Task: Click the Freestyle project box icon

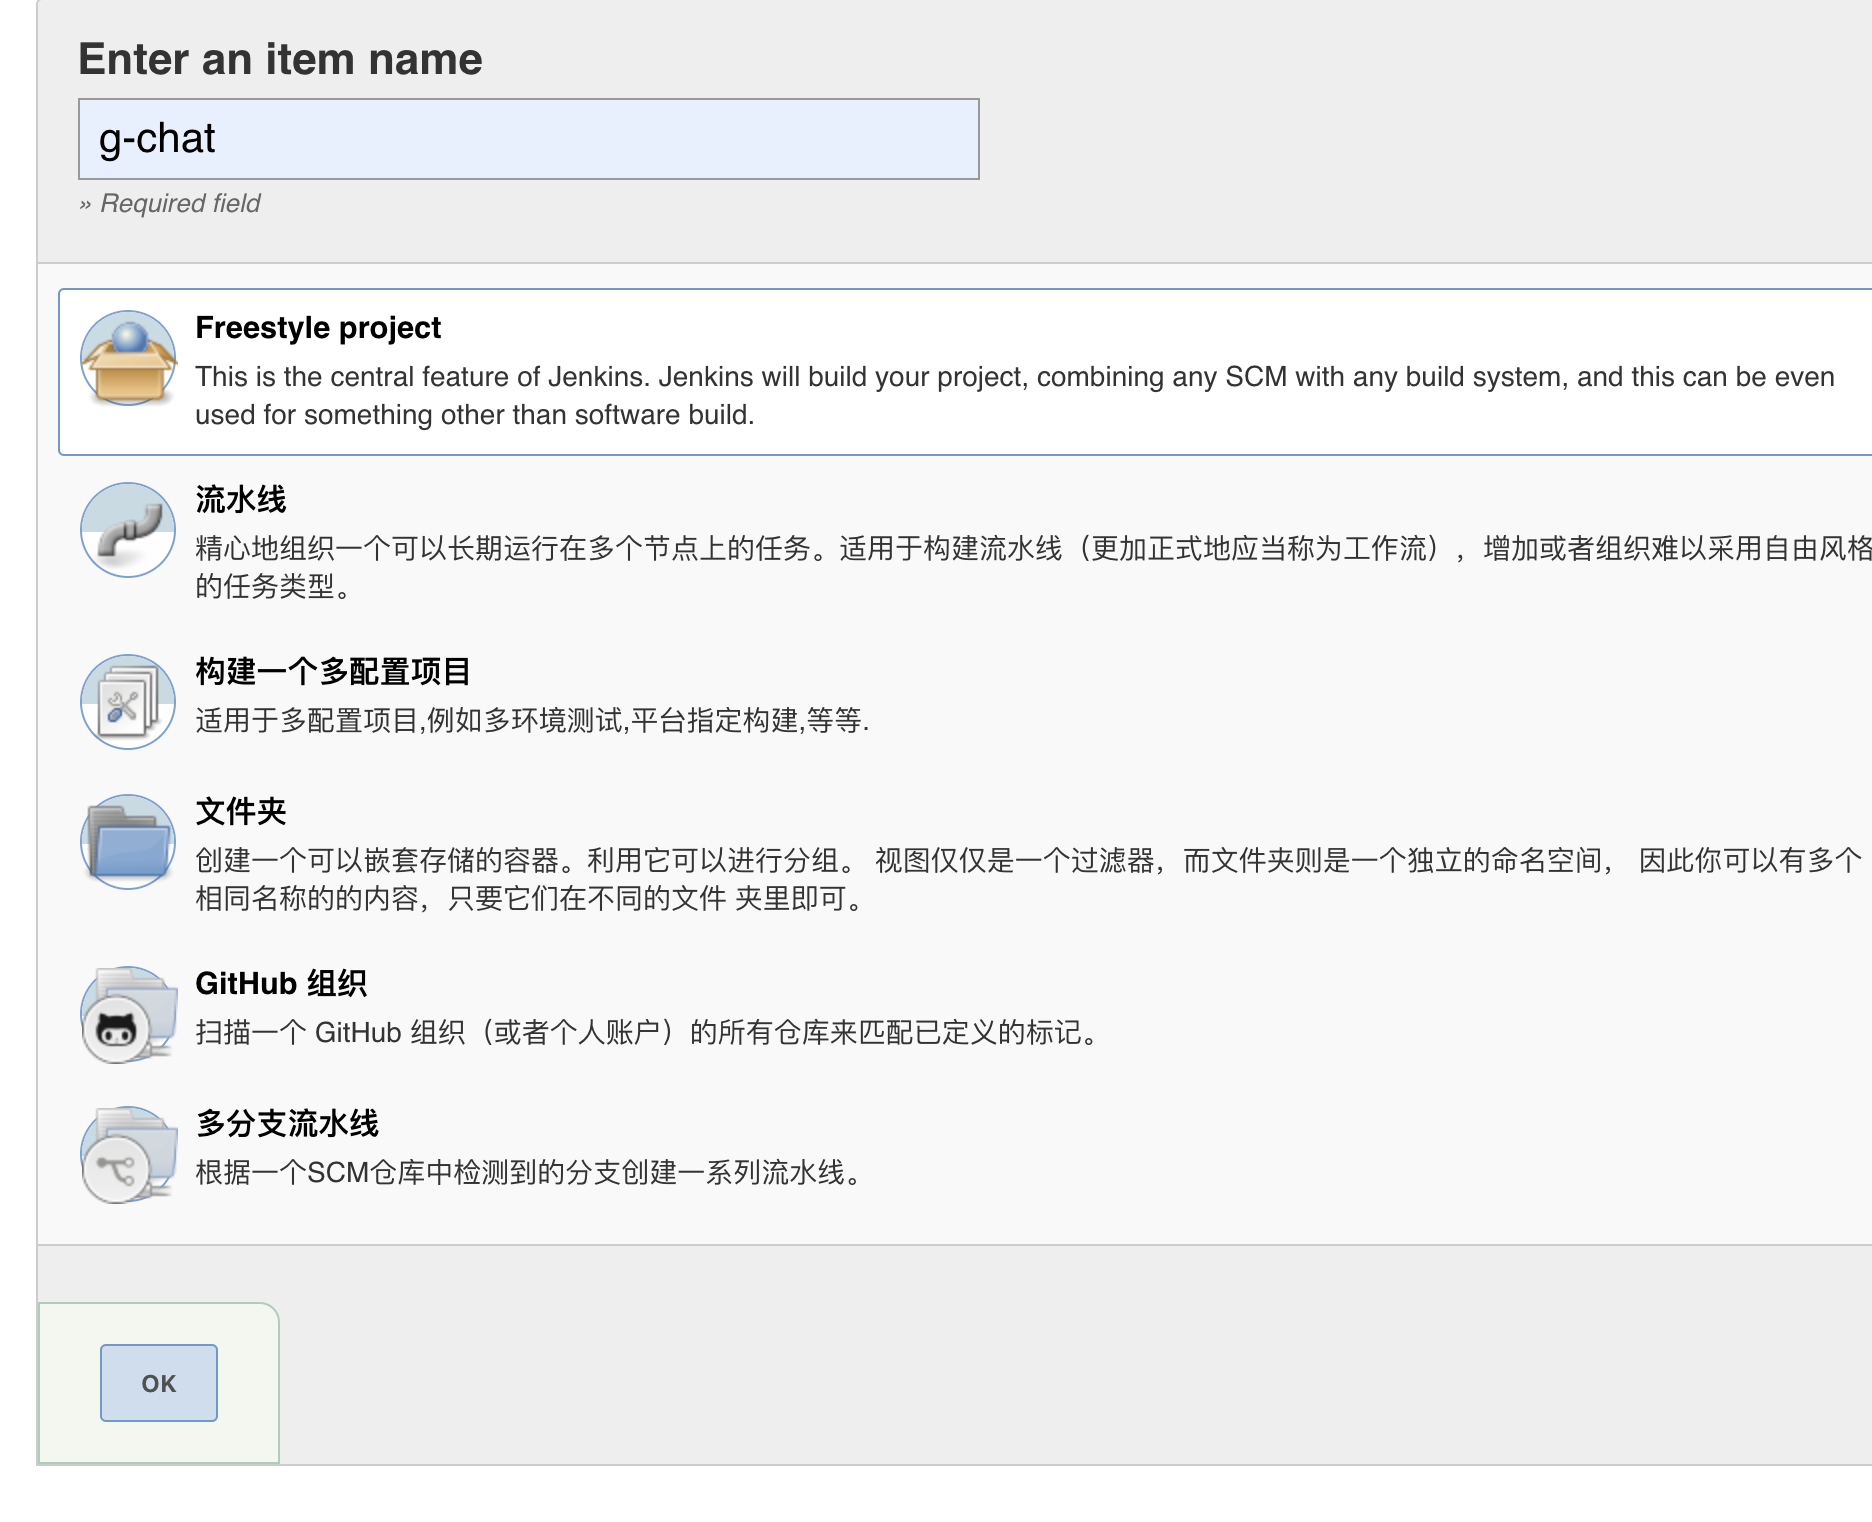Action: coord(128,358)
